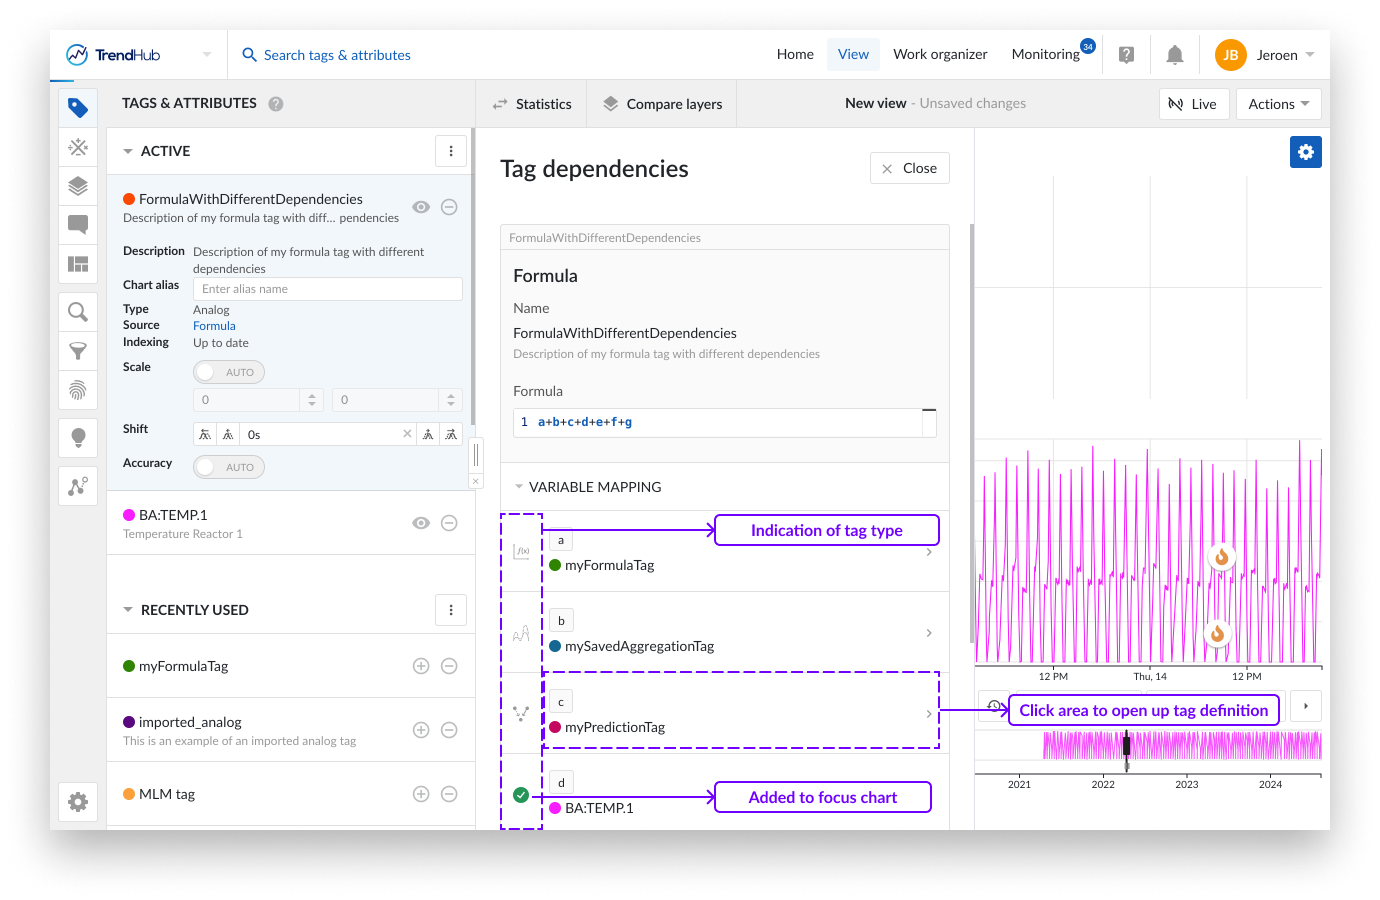Image resolution: width=1380 pixels, height=900 pixels.
Task: Click the lightbulb icon in sidebar
Action: pyautogui.click(x=78, y=437)
